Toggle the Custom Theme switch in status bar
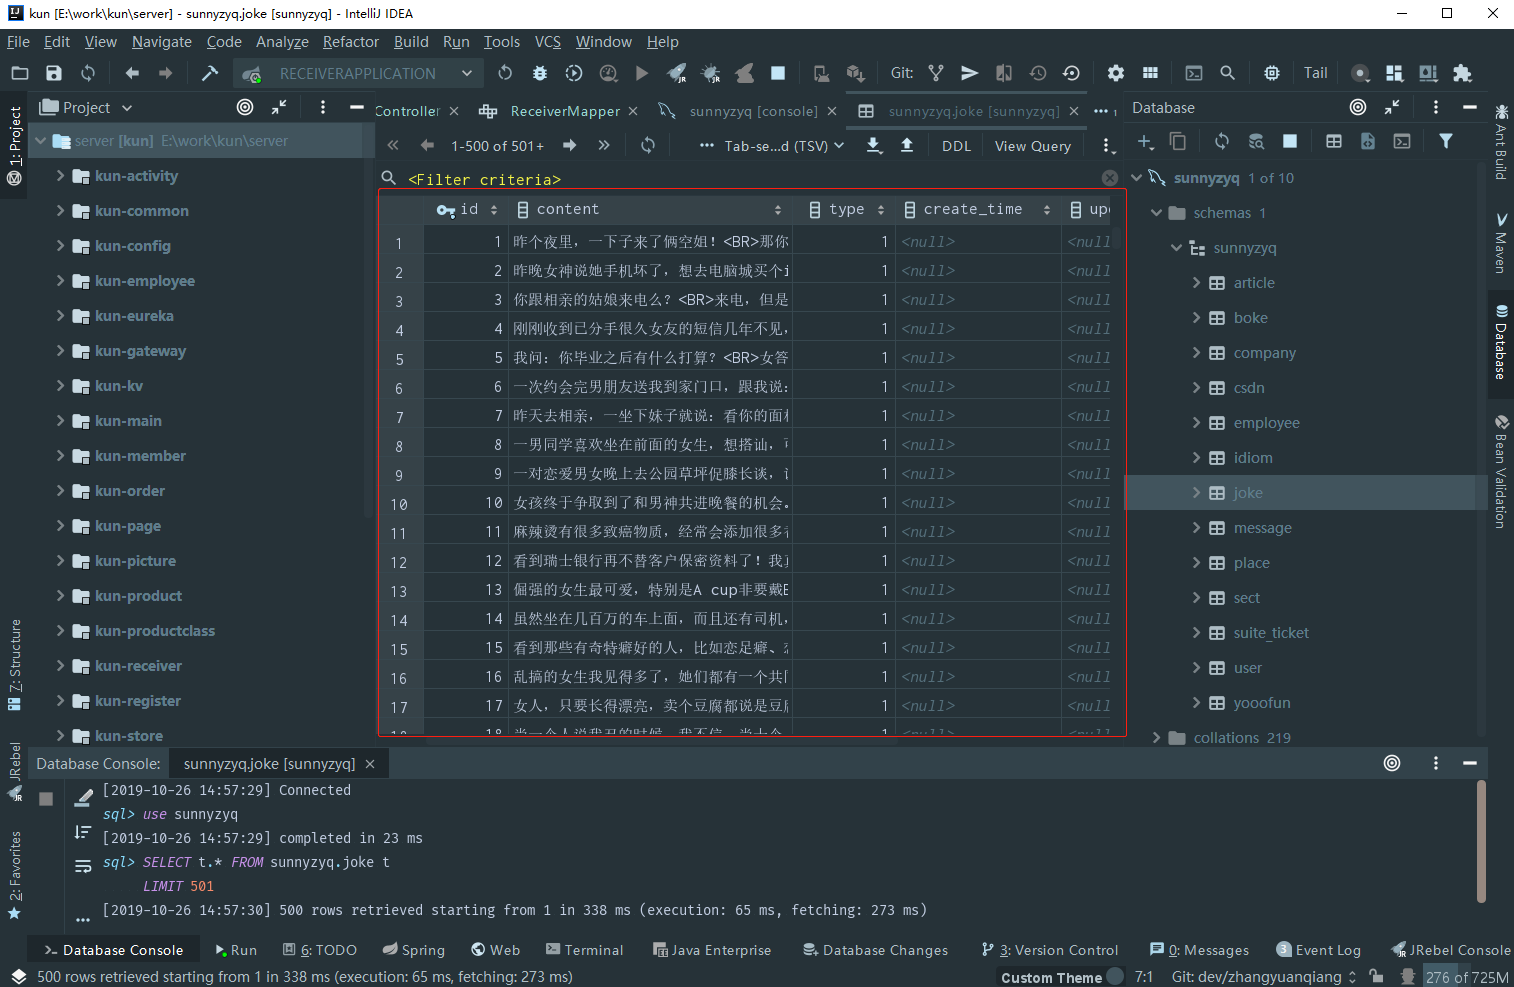Image resolution: width=1514 pixels, height=987 pixels. 1115,977
